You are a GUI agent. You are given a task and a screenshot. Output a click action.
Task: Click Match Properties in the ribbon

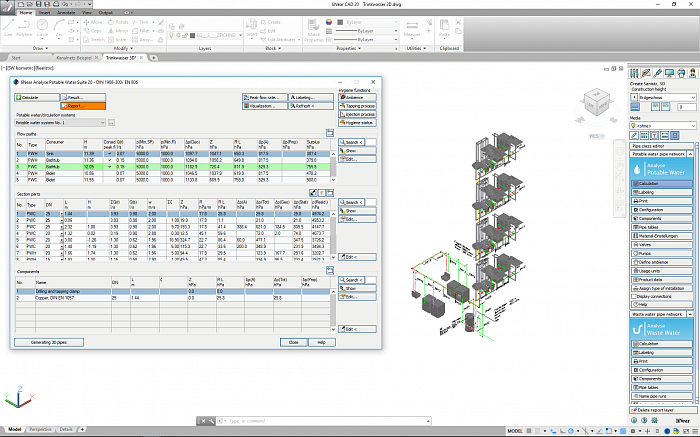point(314,30)
